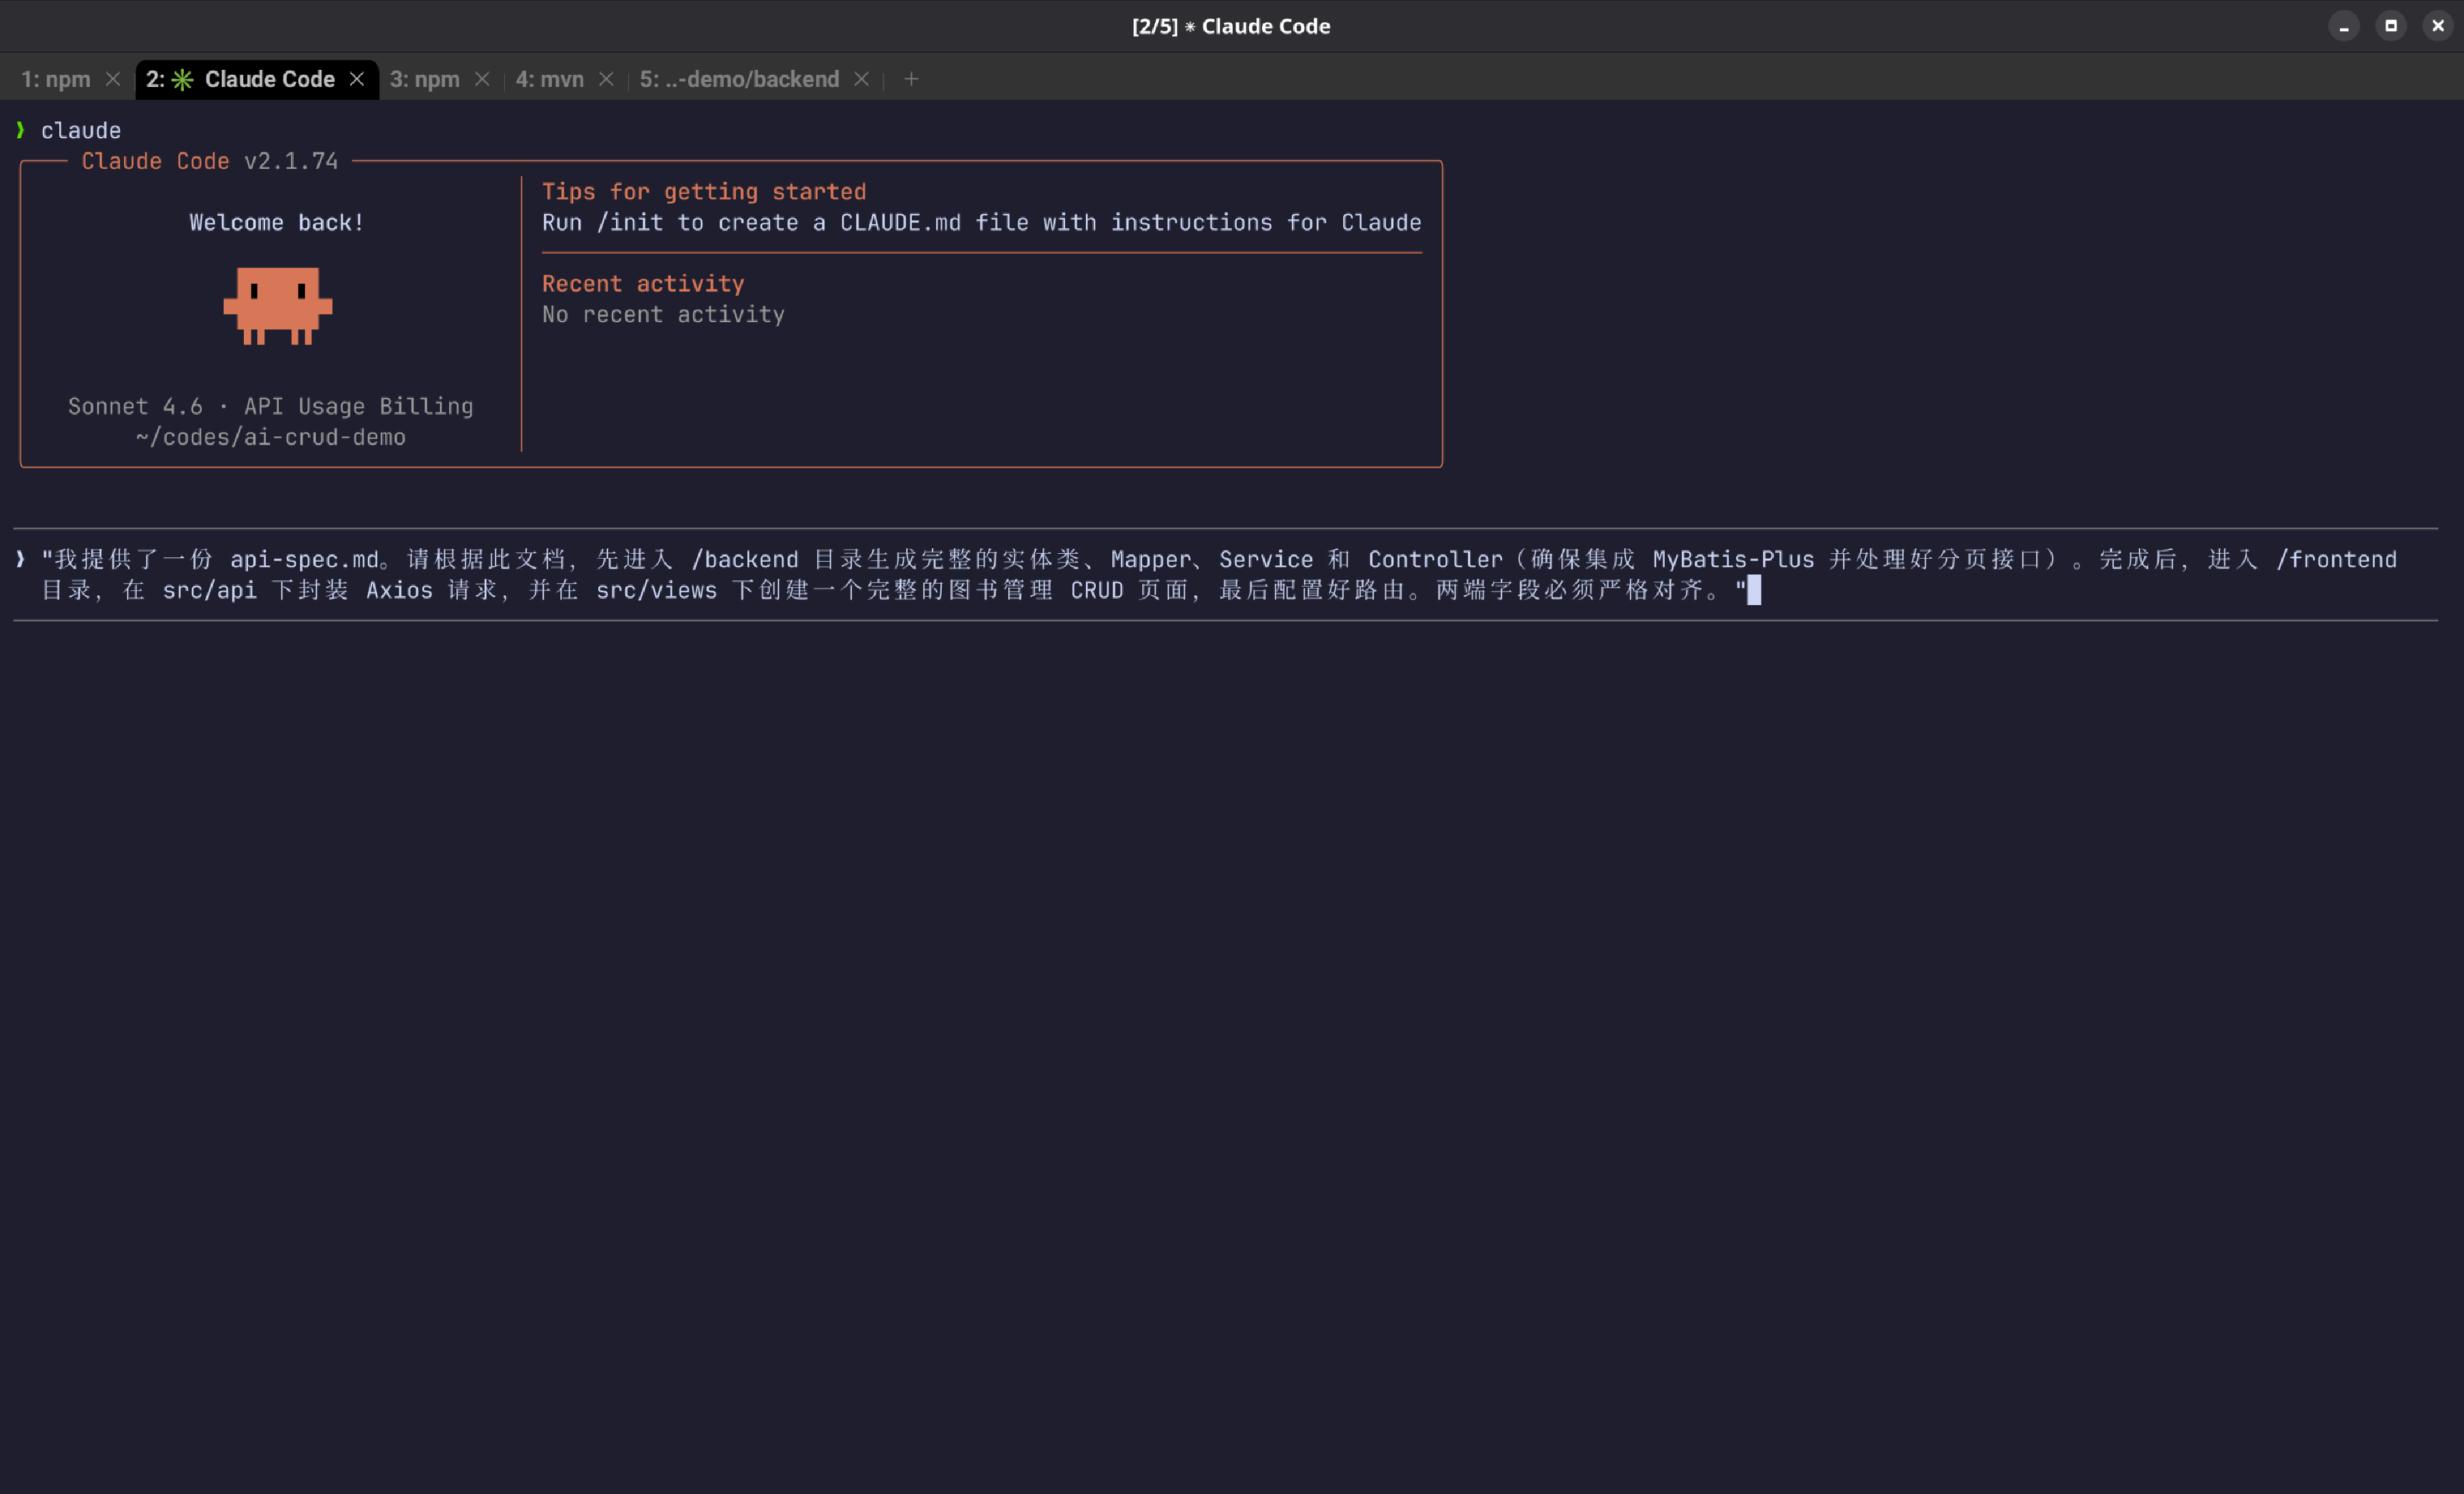
Task: Close the first npm tab
Action: click(113, 79)
